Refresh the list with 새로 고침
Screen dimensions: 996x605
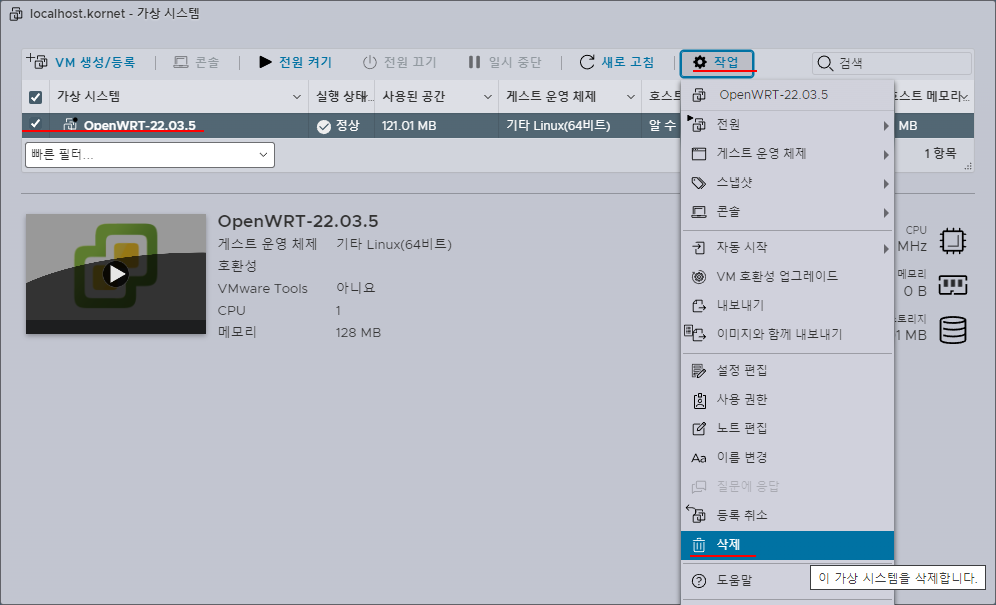[617, 62]
